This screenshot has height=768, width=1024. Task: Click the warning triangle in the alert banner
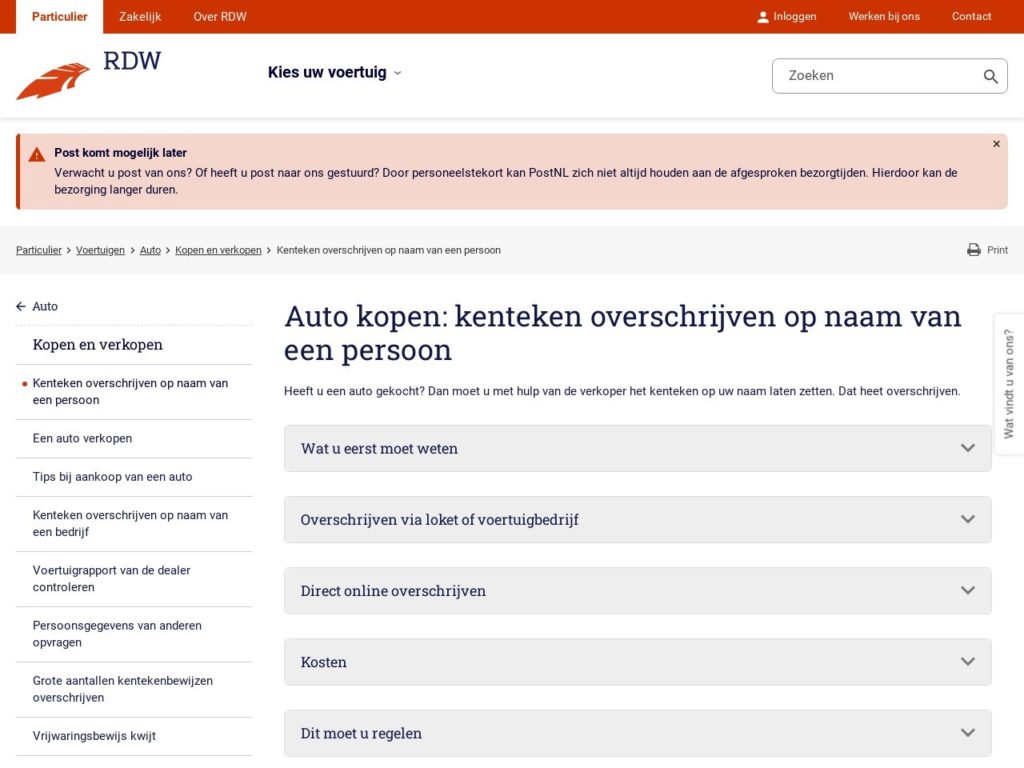point(37,153)
